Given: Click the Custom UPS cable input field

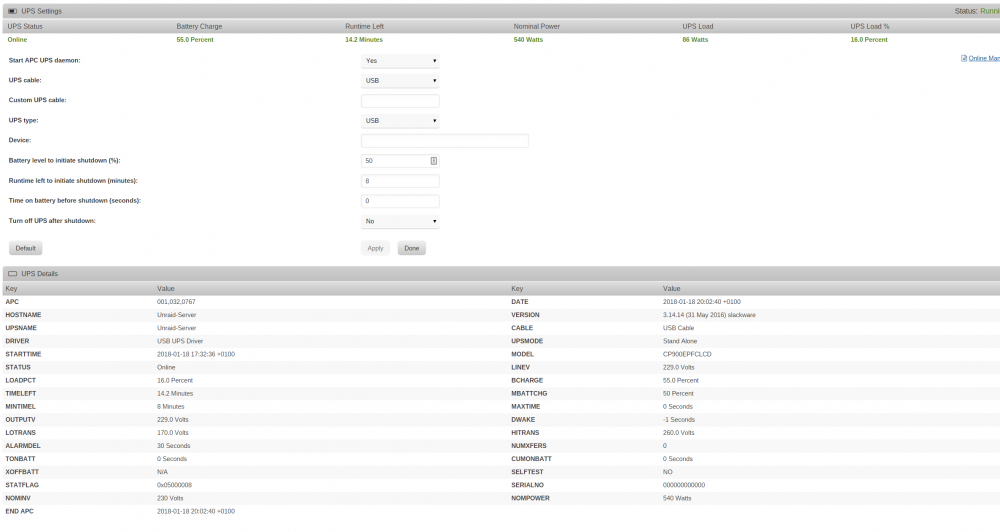Looking at the screenshot, I should [x=400, y=101].
